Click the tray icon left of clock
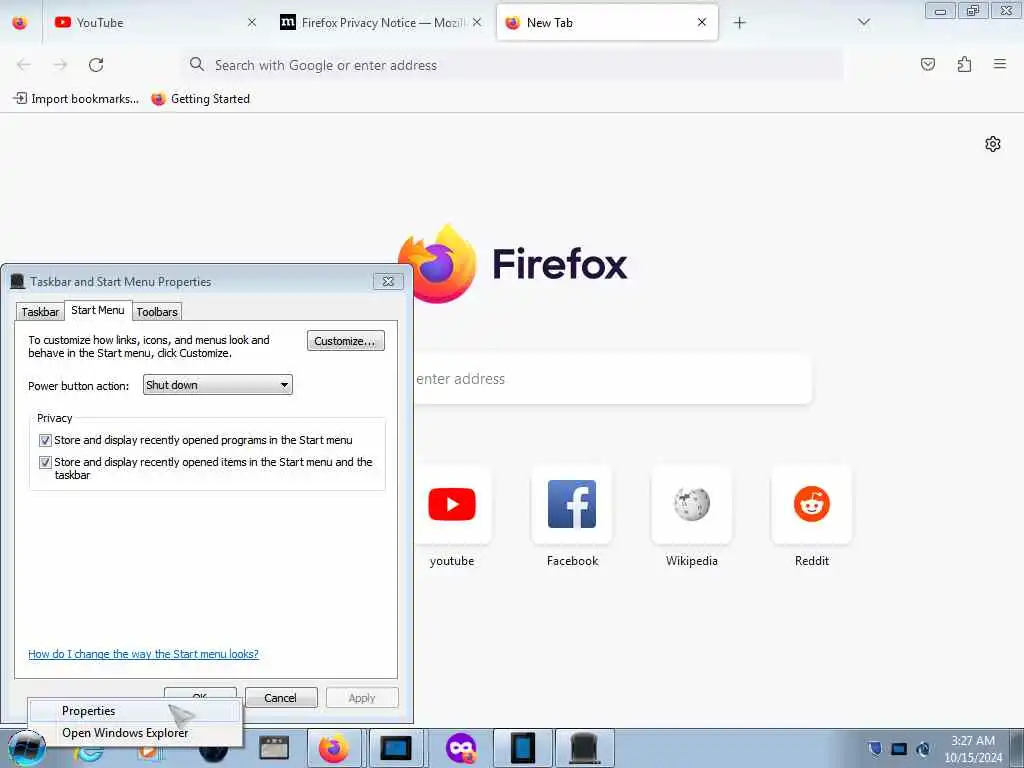This screenshot has height=768, width=1024. point(923,748)
